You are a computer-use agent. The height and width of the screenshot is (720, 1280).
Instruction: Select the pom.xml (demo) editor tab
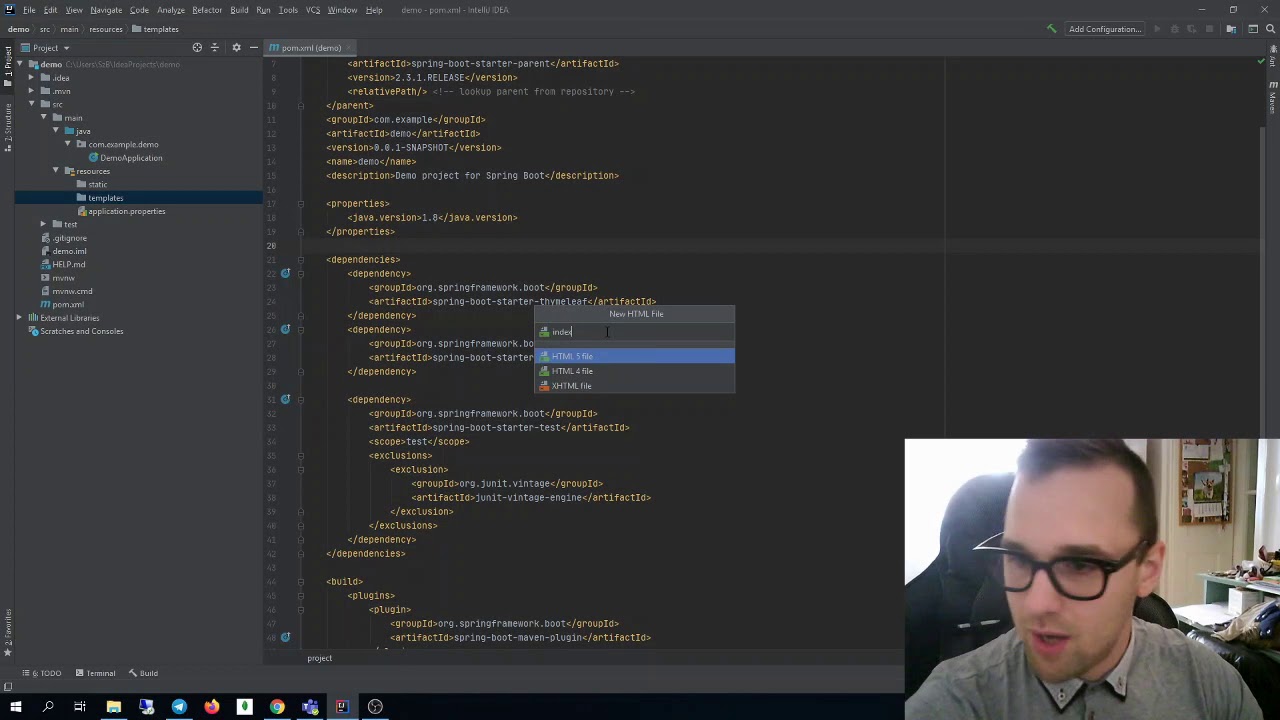click(310, 48)
